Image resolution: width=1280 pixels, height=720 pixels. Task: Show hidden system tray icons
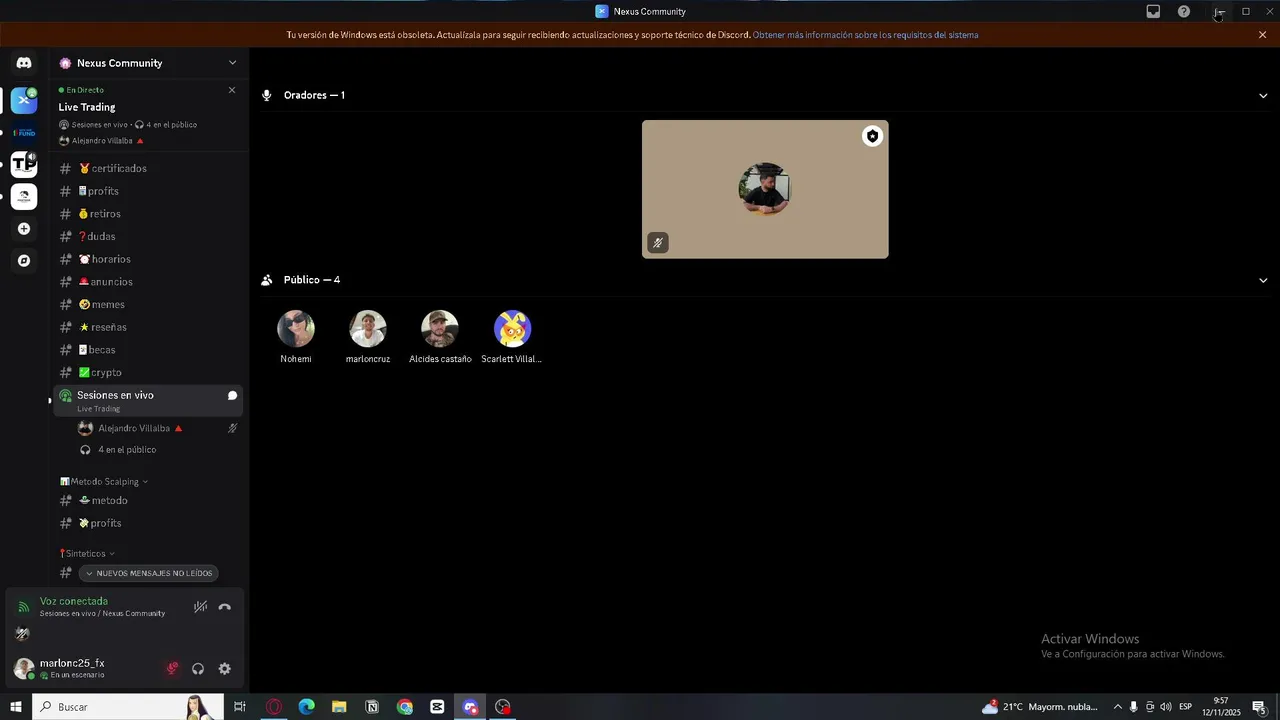(x=1117, y=707)
